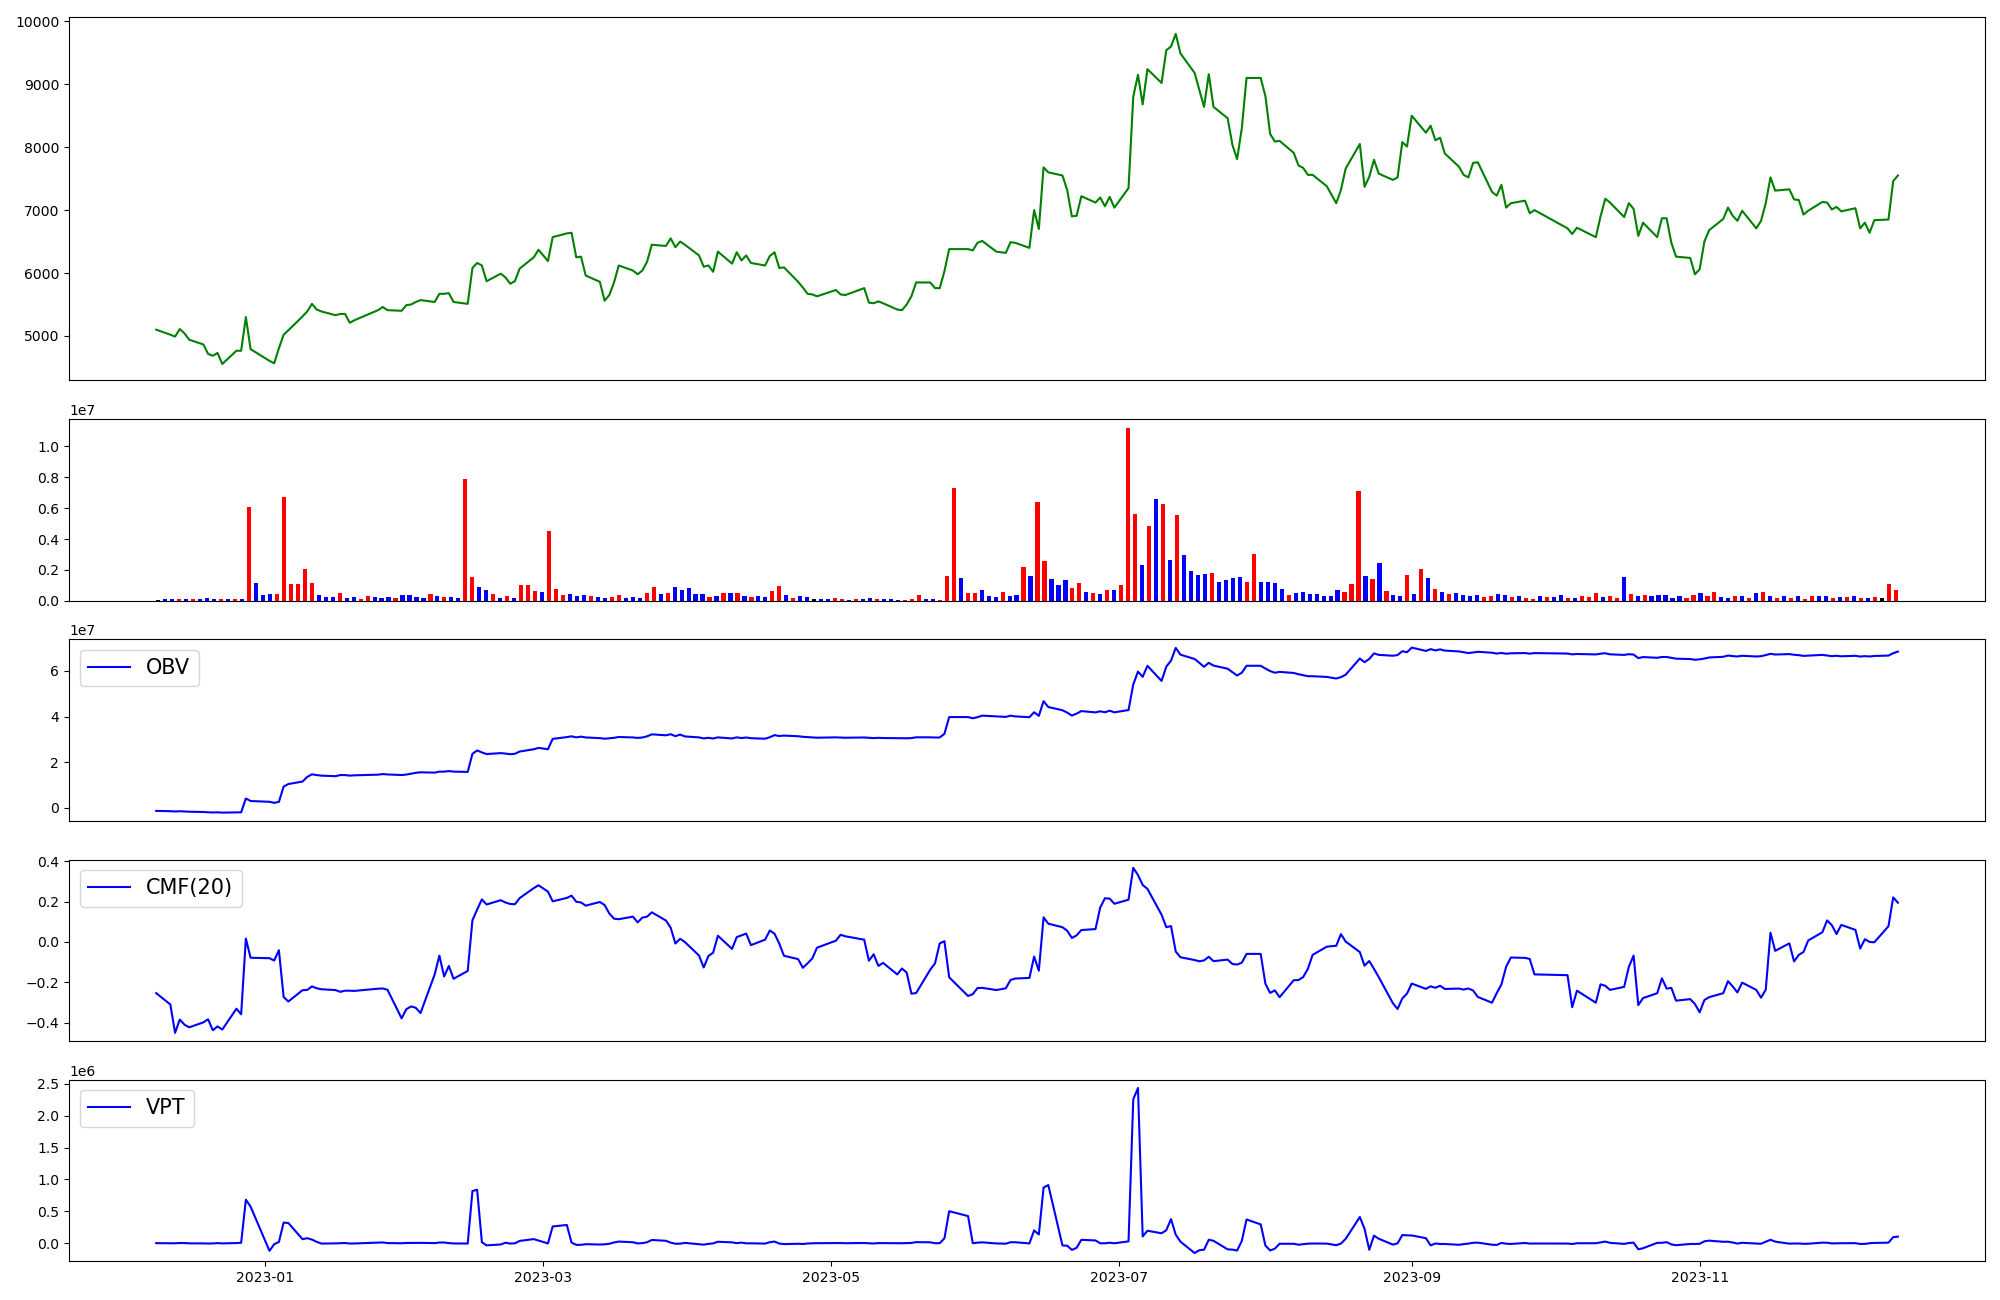The height and width of the screenshot is (1300, 2000).
Task: Click the 1e6 multiplier above VPT chart
Action: point(82,1072)
